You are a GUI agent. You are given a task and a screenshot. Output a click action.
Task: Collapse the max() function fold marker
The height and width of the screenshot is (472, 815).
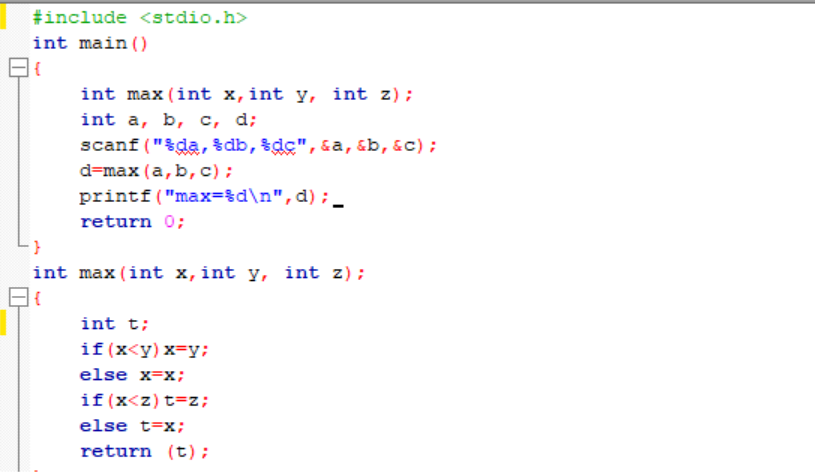pos(19,297)
